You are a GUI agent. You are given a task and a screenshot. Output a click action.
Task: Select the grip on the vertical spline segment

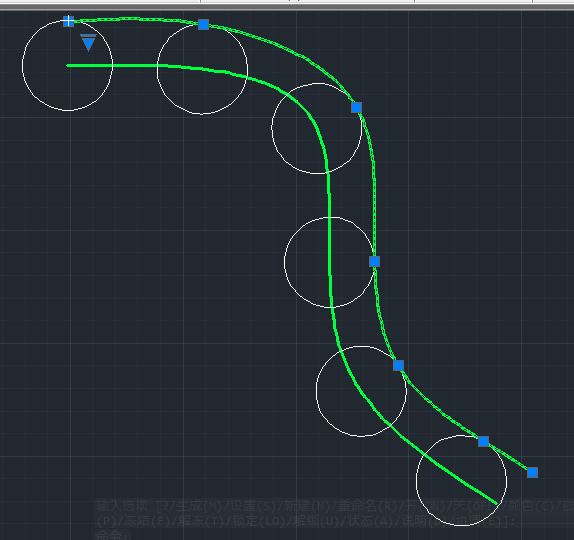click(374, 261)
